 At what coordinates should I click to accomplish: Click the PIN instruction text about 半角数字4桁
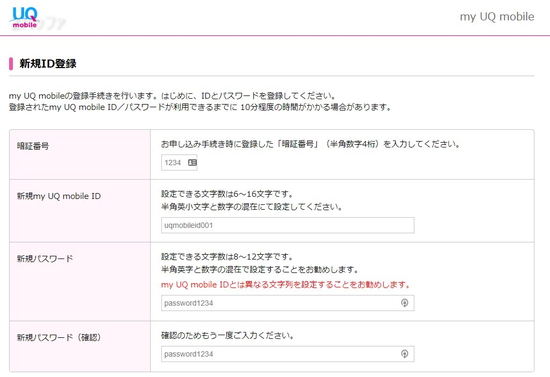coord(310,144)
